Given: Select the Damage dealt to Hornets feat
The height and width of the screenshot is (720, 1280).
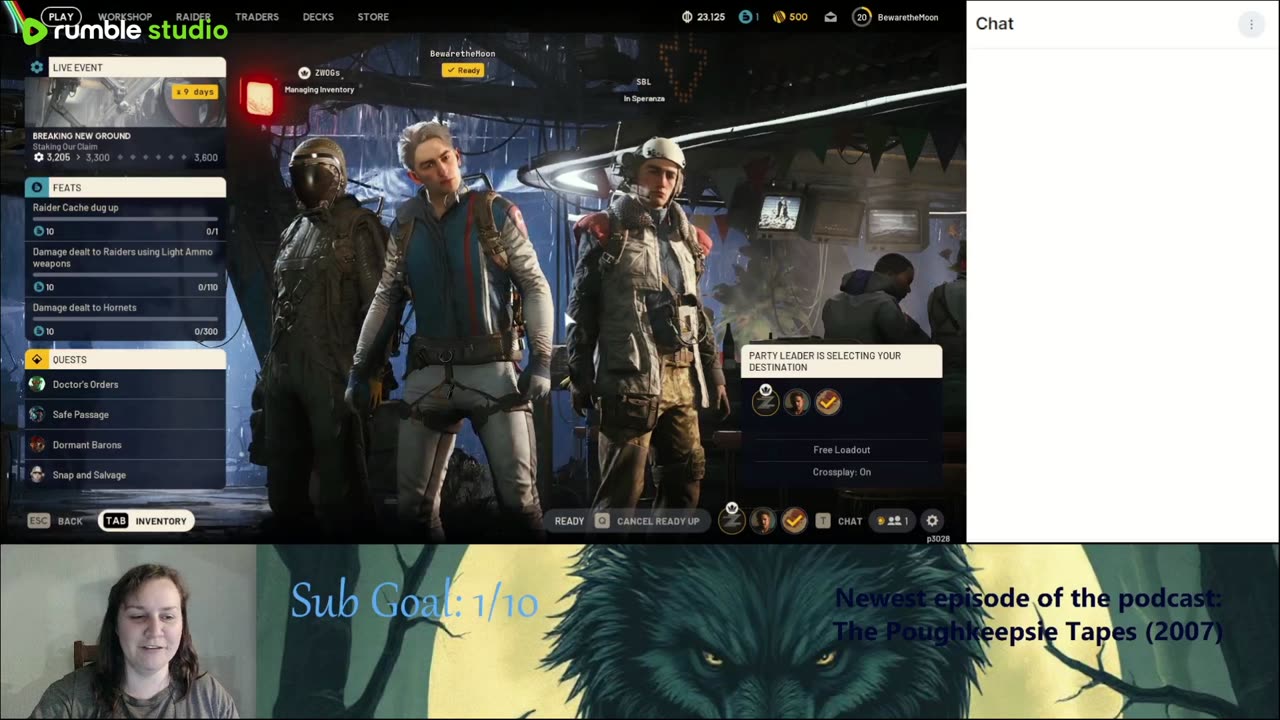Looking at the screenshot, I should [x=125, y=319].
